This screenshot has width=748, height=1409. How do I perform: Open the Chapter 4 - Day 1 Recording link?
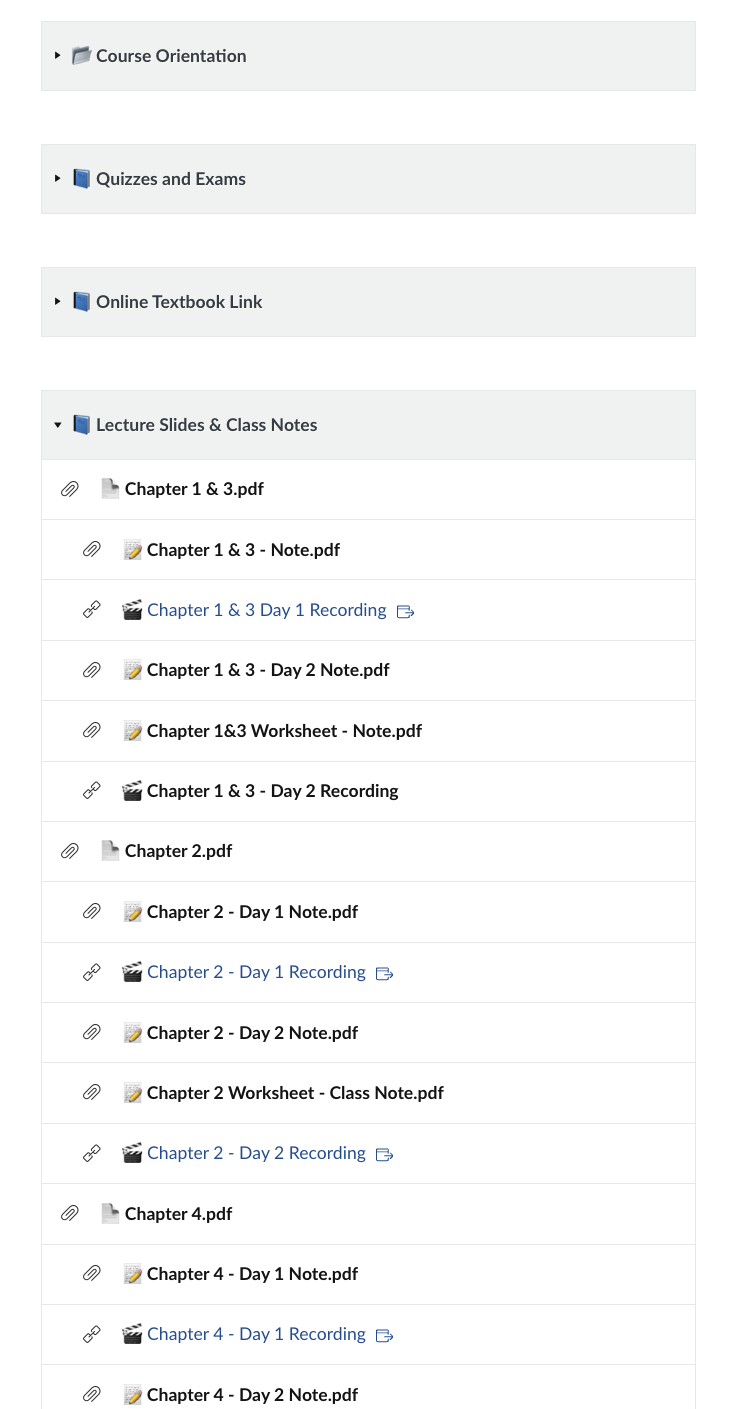(256, 1334)
